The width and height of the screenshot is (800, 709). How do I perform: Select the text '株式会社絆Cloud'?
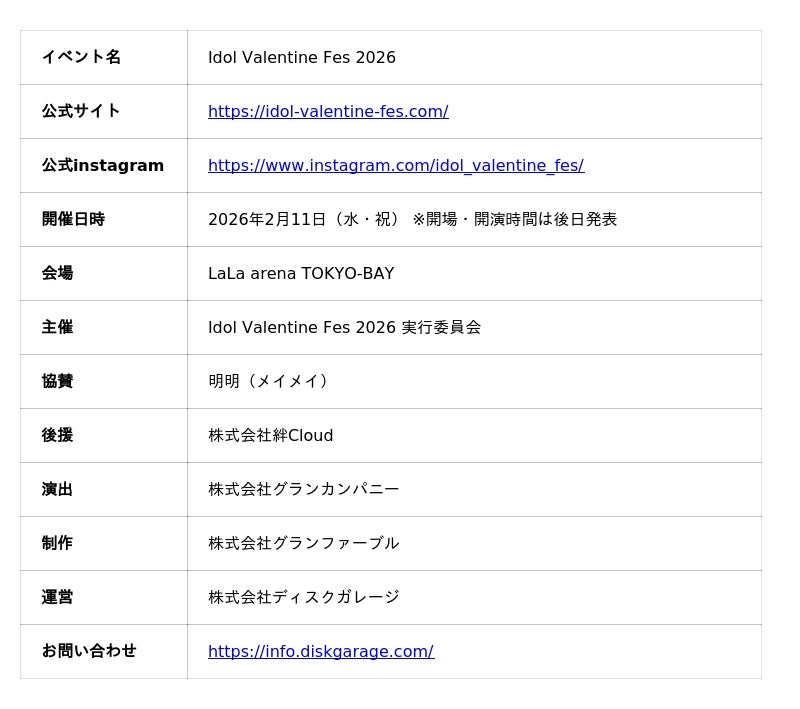(x=270, y=436)
